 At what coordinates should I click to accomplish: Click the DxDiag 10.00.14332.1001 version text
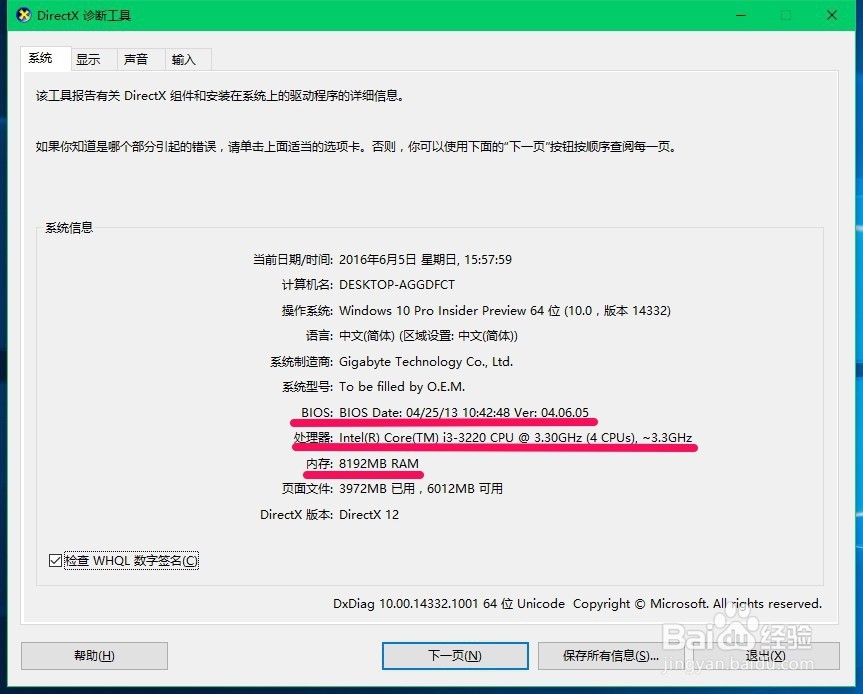(x=406, y=604)
